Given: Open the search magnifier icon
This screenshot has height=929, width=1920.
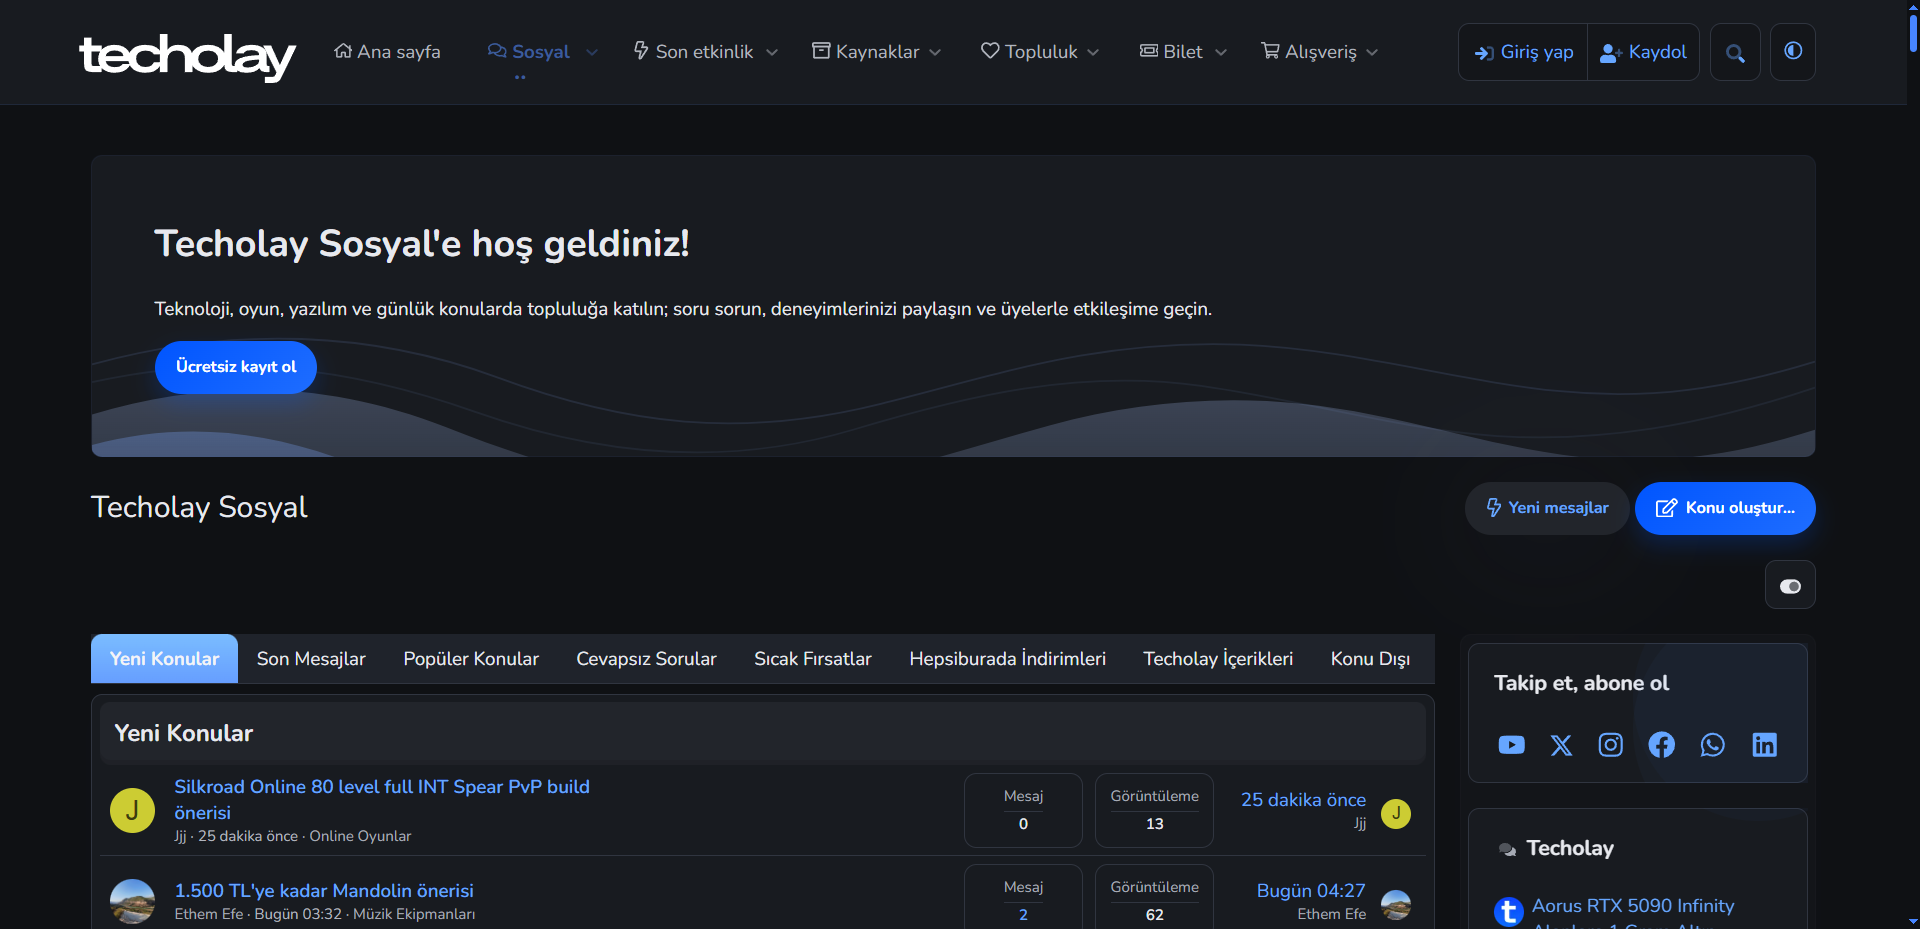Looking at the screenshot, I should pos(1735,52).
